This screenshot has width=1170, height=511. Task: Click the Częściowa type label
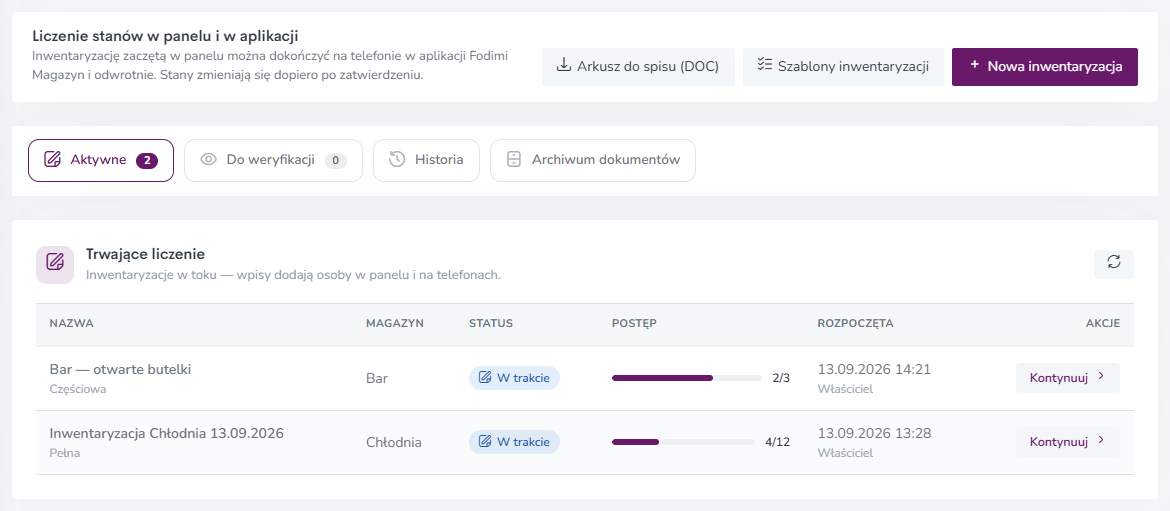[x=78, y=389]
